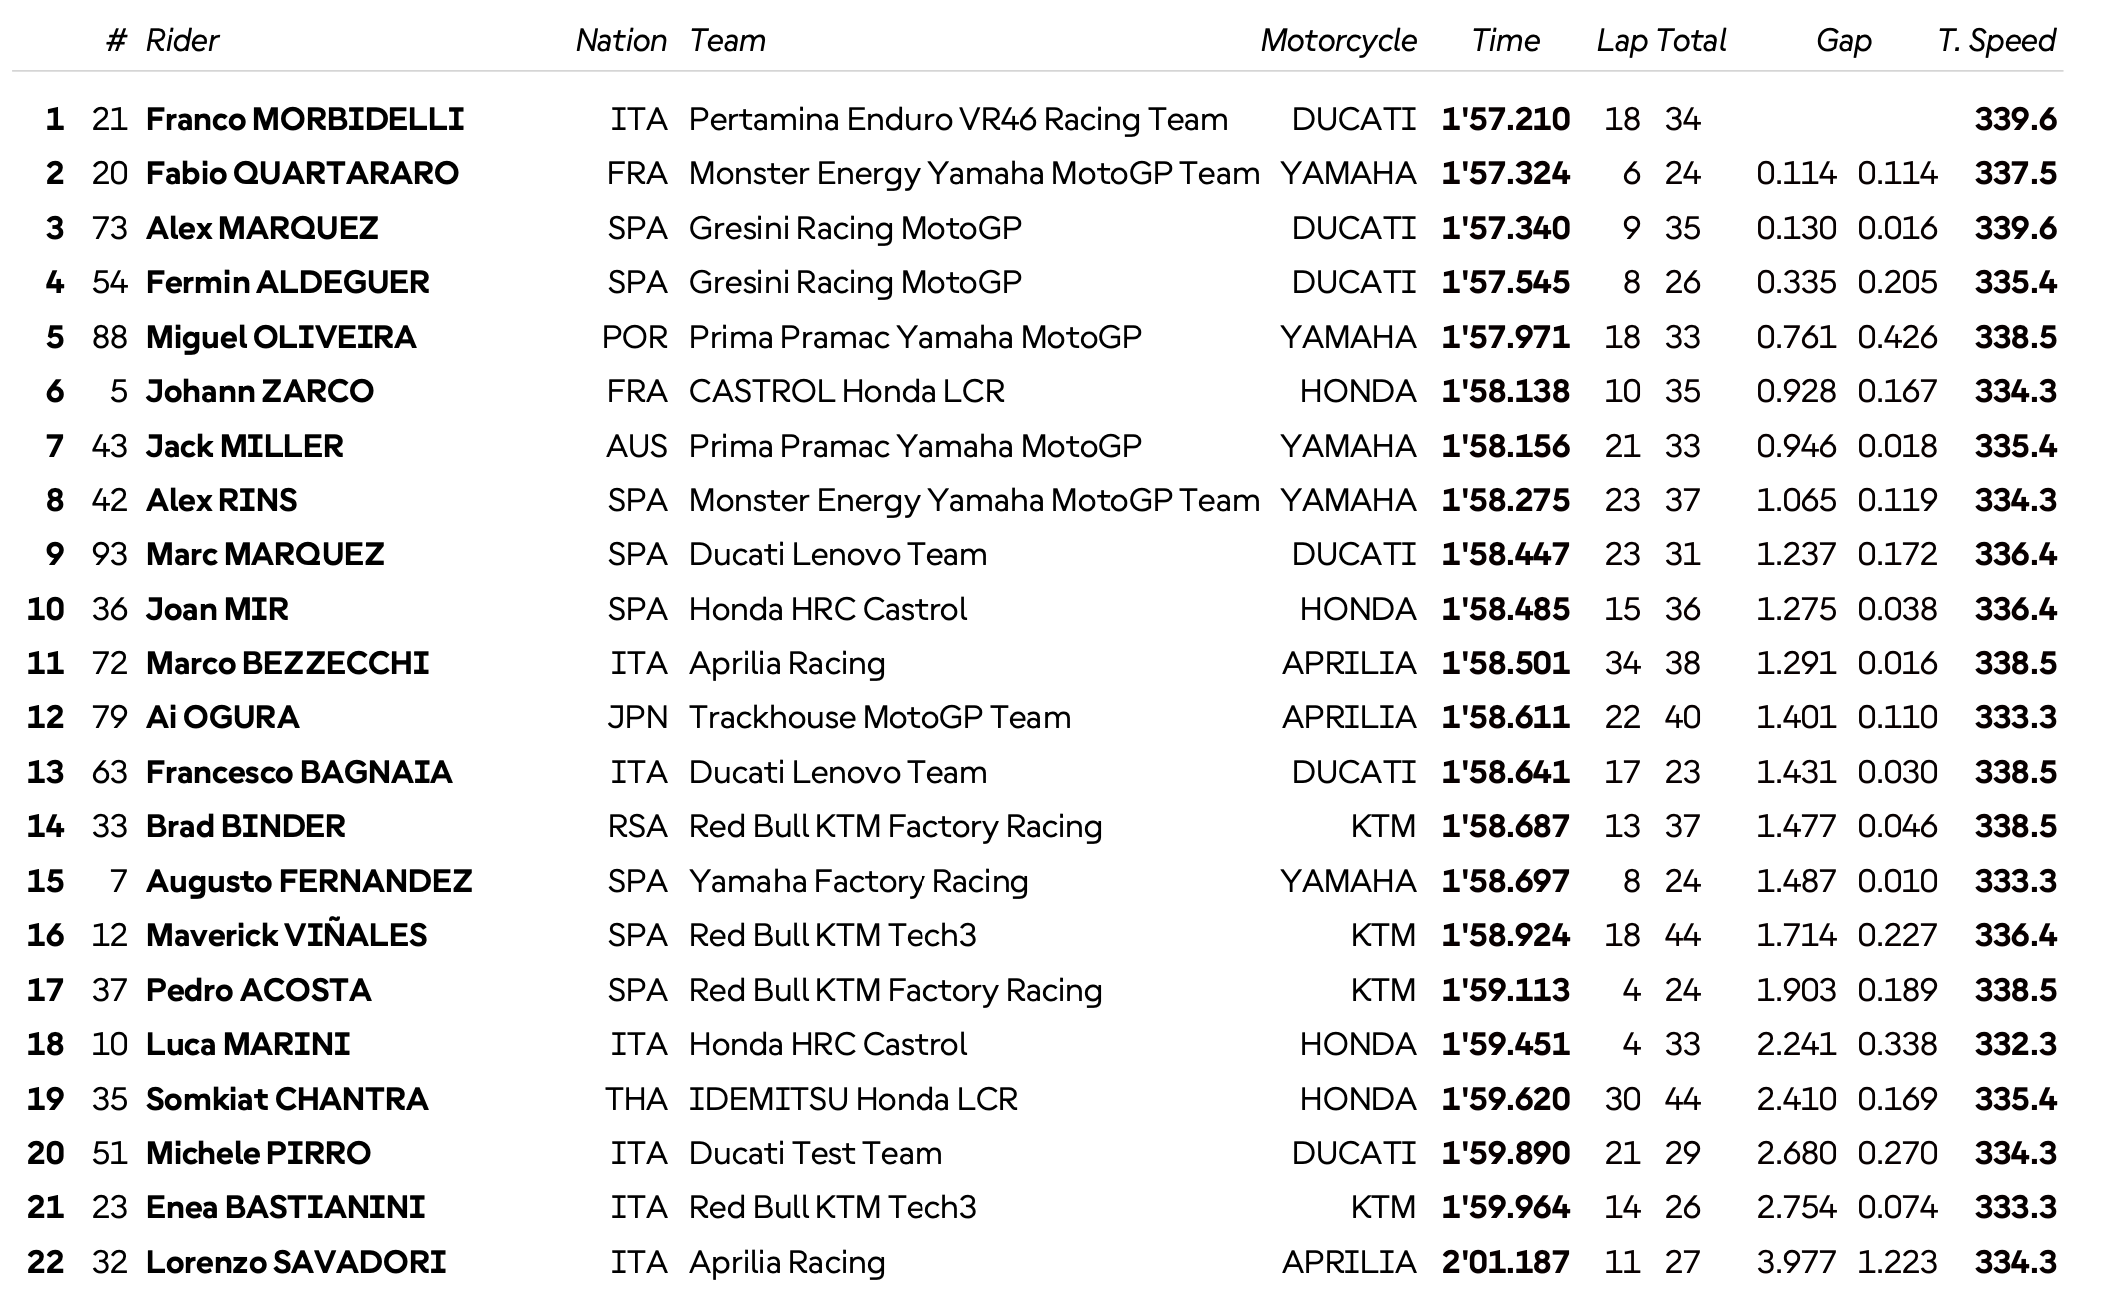
Task: Select rider Fabio QUARTARARO
Action: click(302, 173)
